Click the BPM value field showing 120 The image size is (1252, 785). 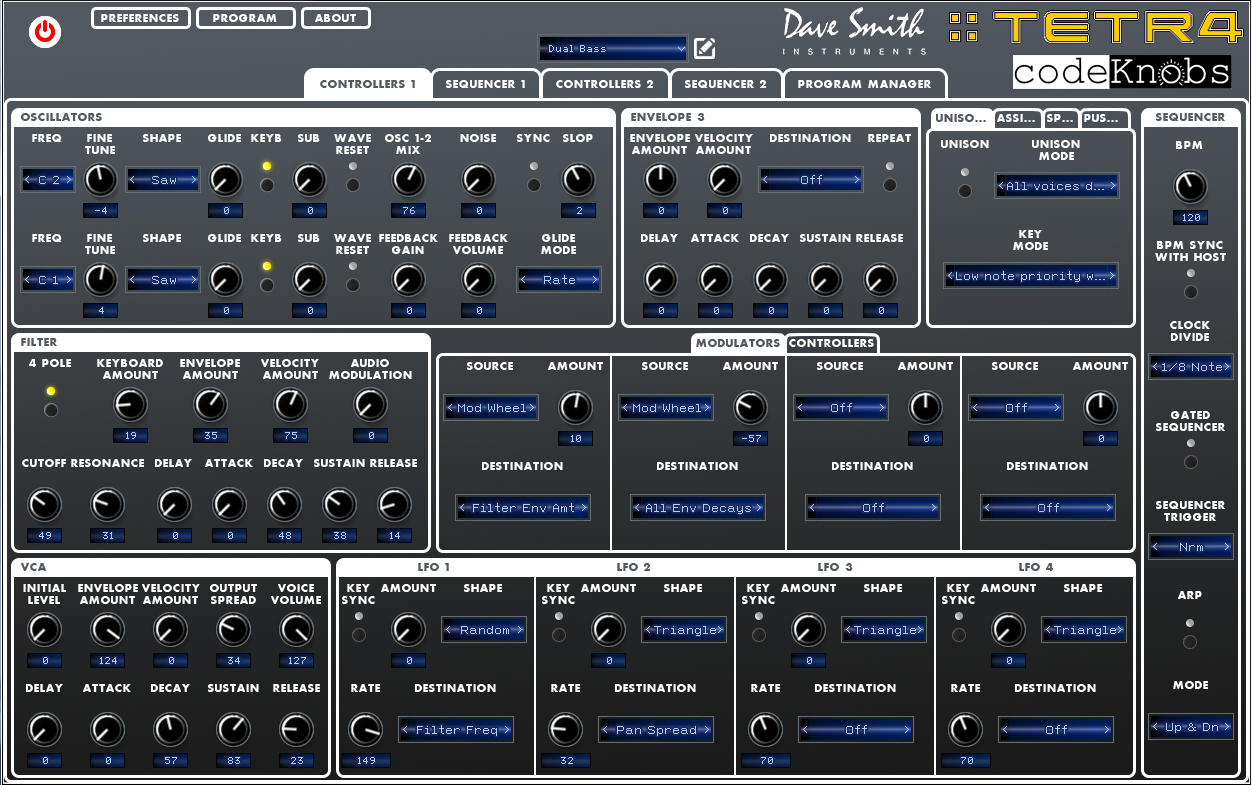tap(1190, 217)
